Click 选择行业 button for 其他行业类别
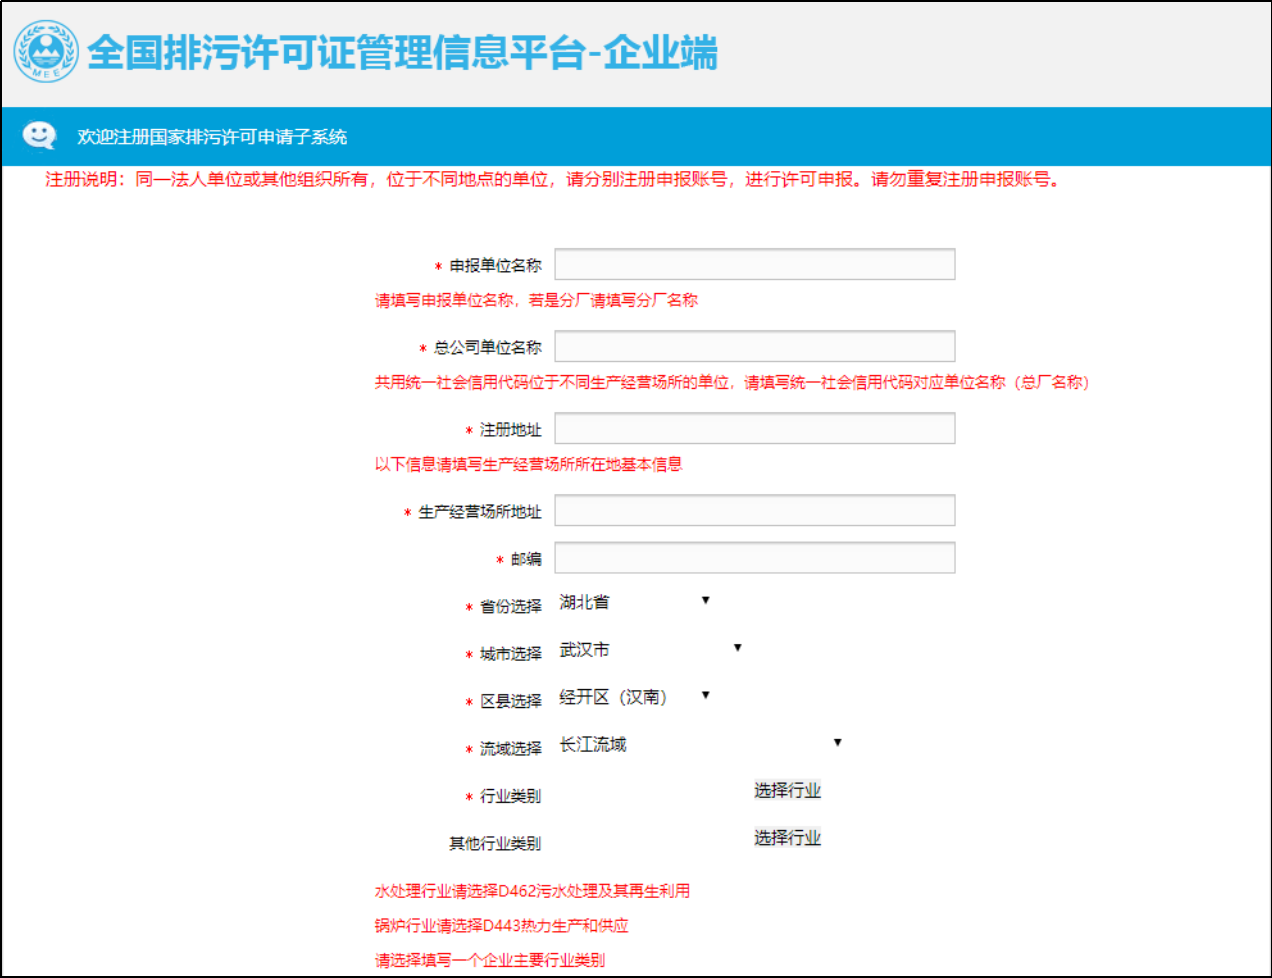The width and height of the screenshot is (1272, 978). (787, 838)
